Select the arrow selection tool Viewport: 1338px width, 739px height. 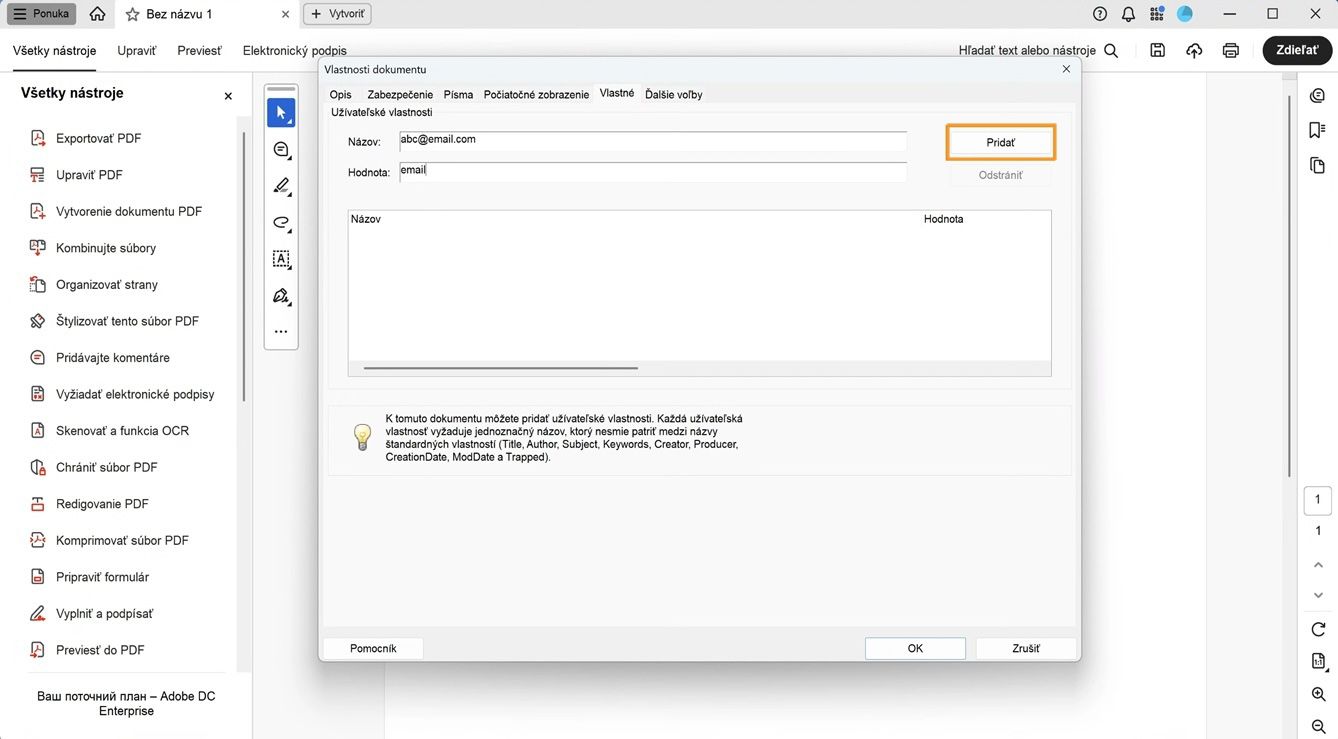click(x=281, y=113)
